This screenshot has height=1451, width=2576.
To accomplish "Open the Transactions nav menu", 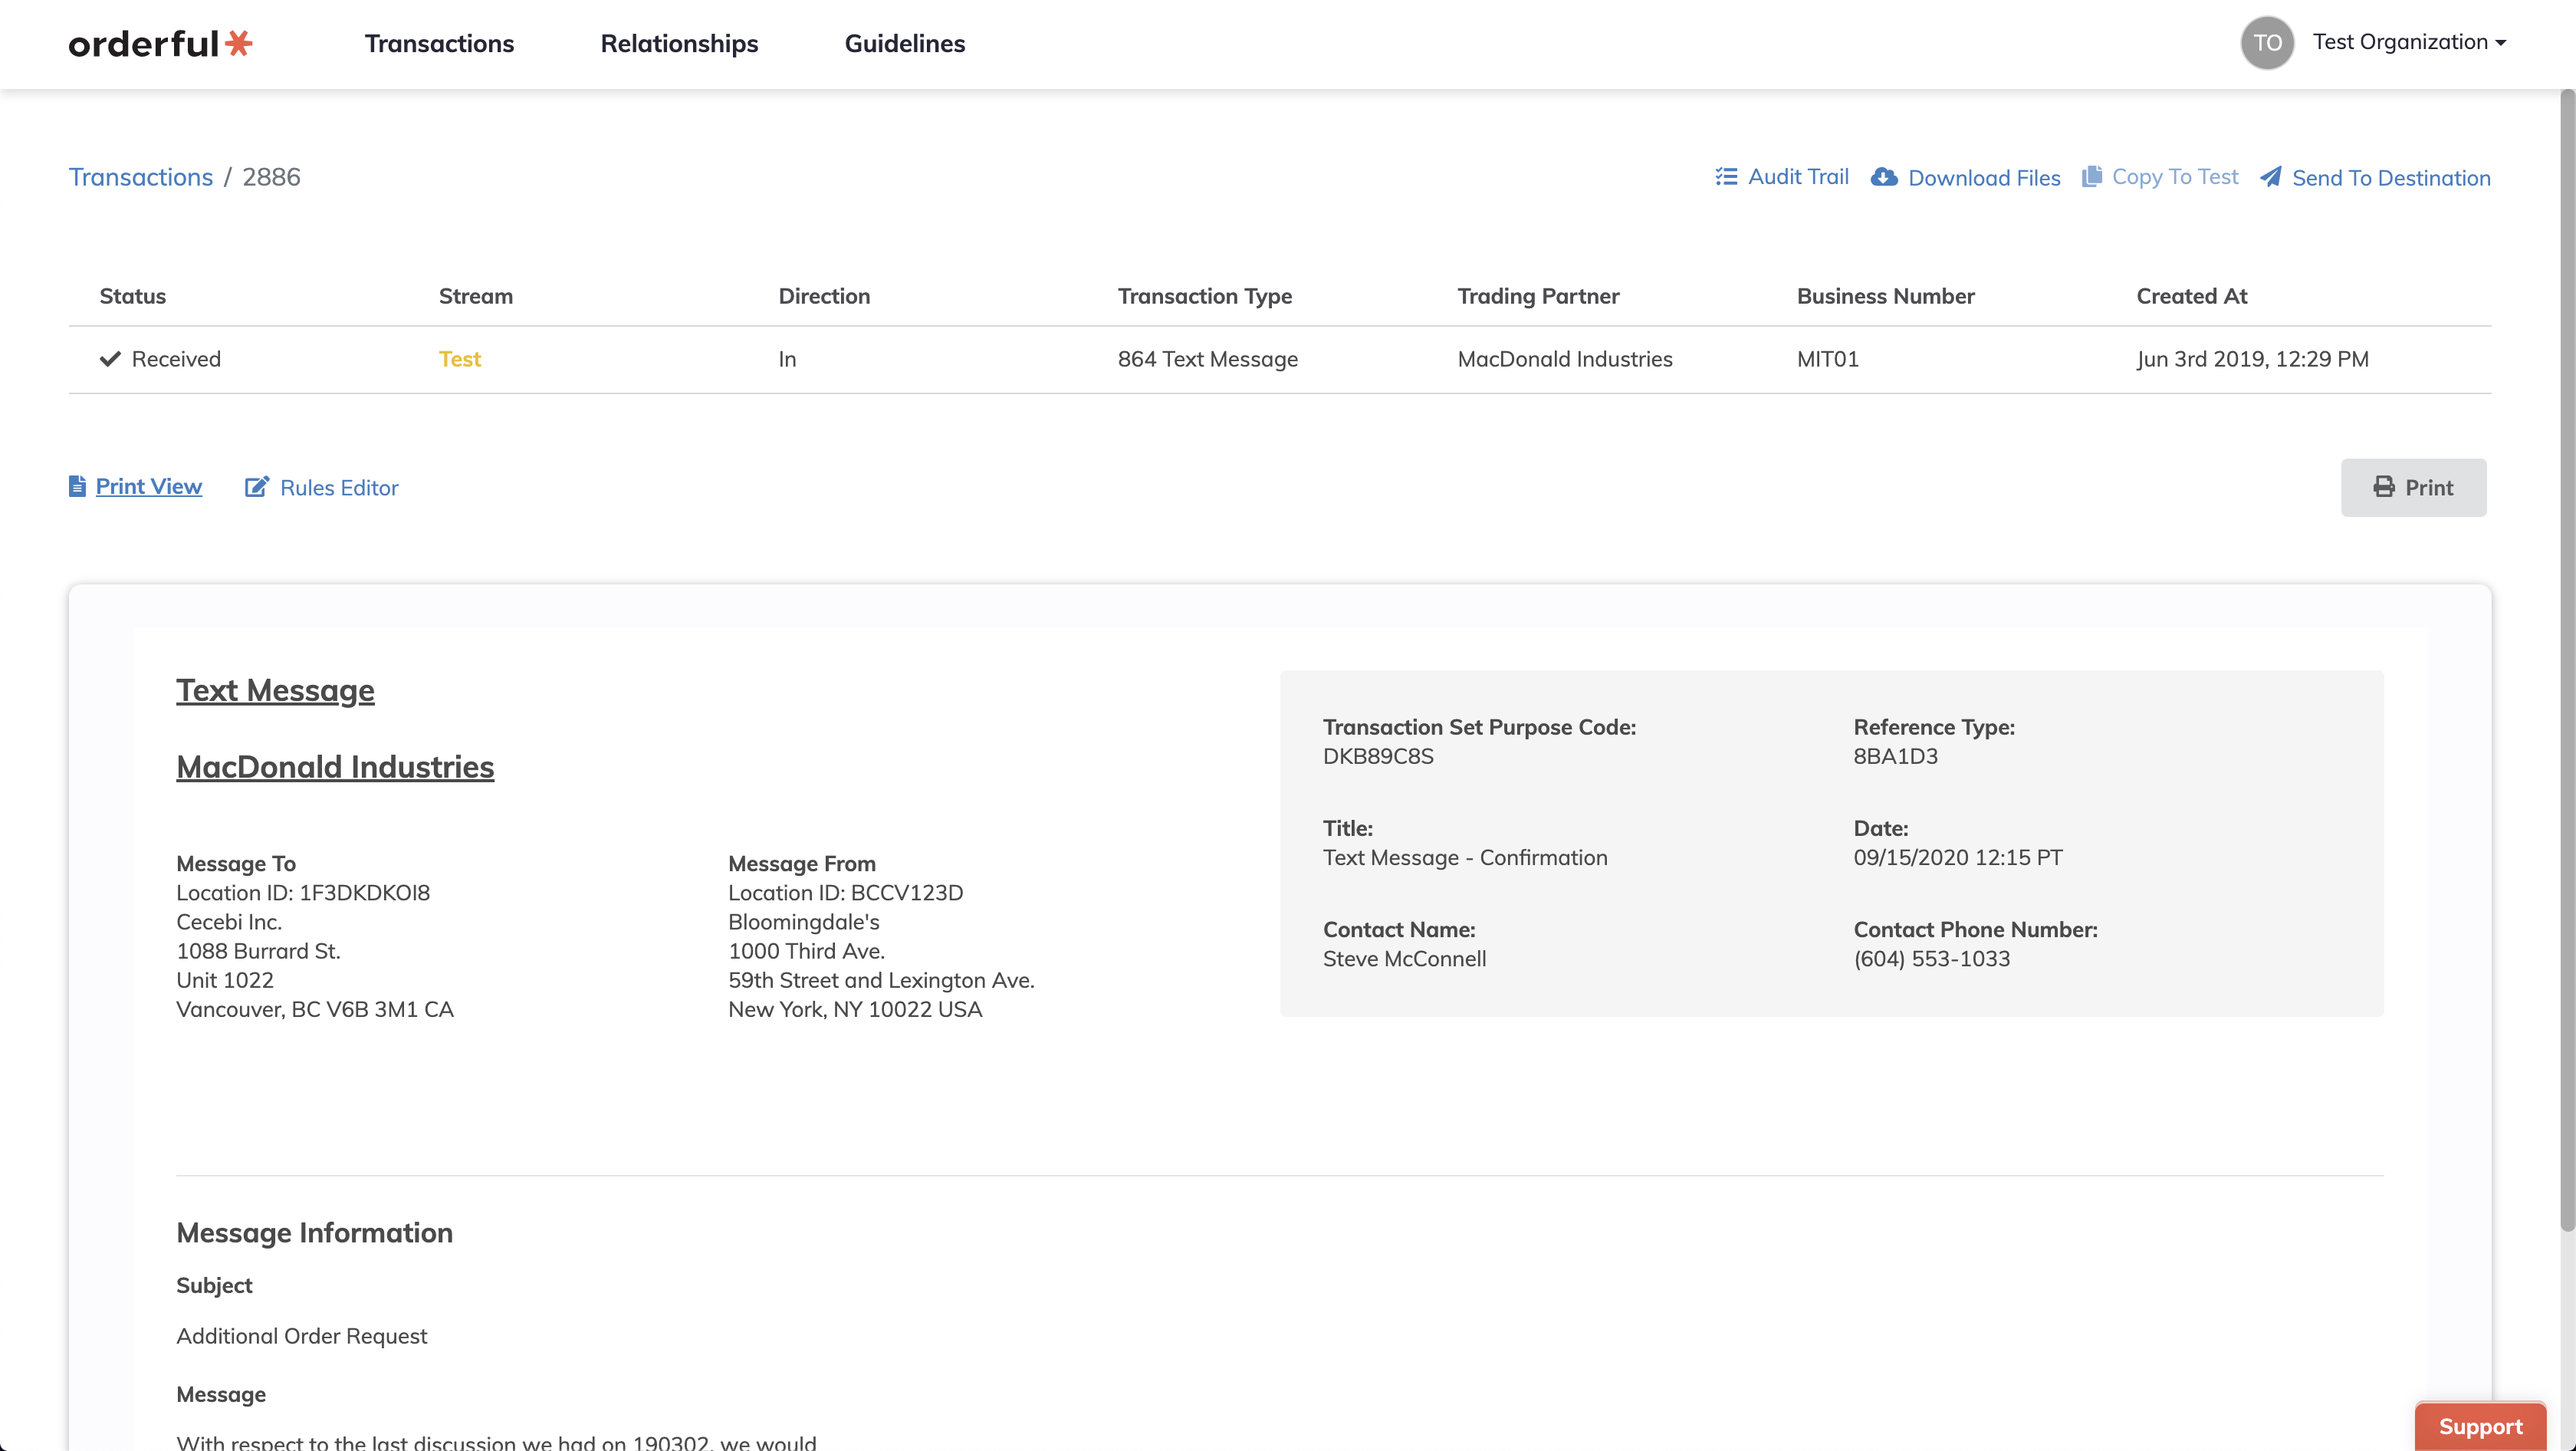I will click(x=439, y=43).
